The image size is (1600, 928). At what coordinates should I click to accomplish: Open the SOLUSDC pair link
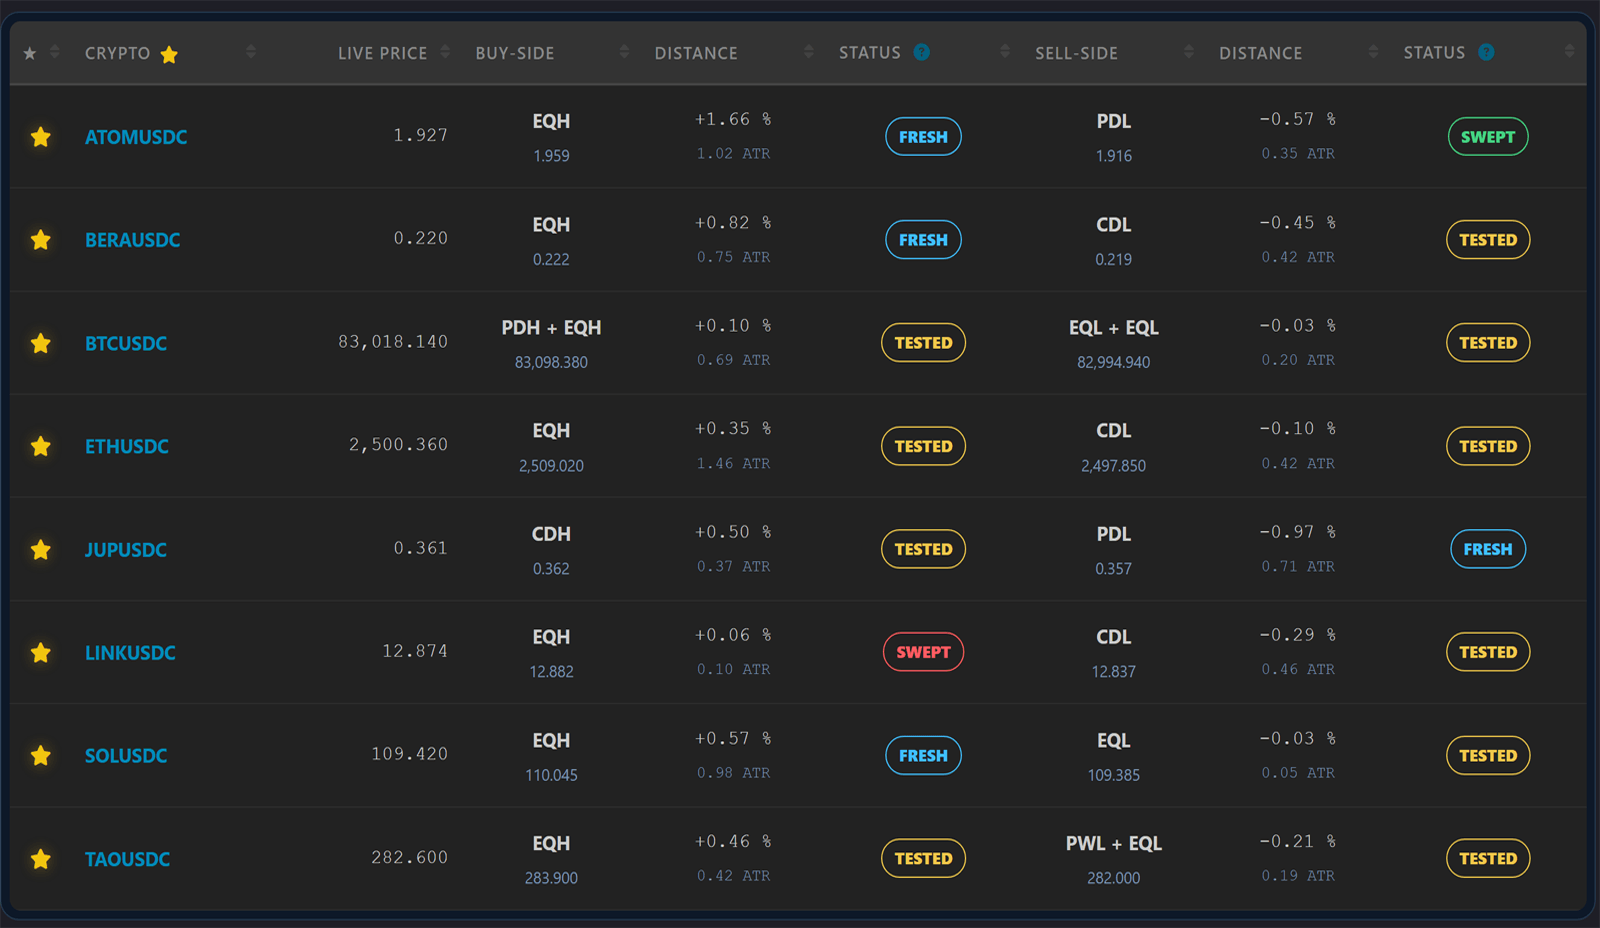(126, 755)
